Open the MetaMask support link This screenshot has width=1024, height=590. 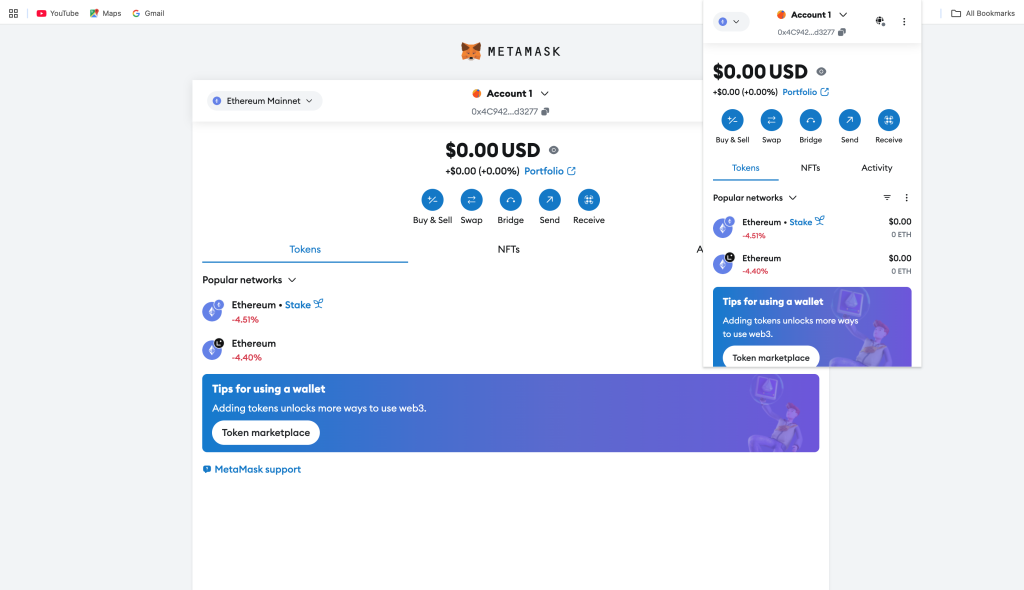coord(257,469)
